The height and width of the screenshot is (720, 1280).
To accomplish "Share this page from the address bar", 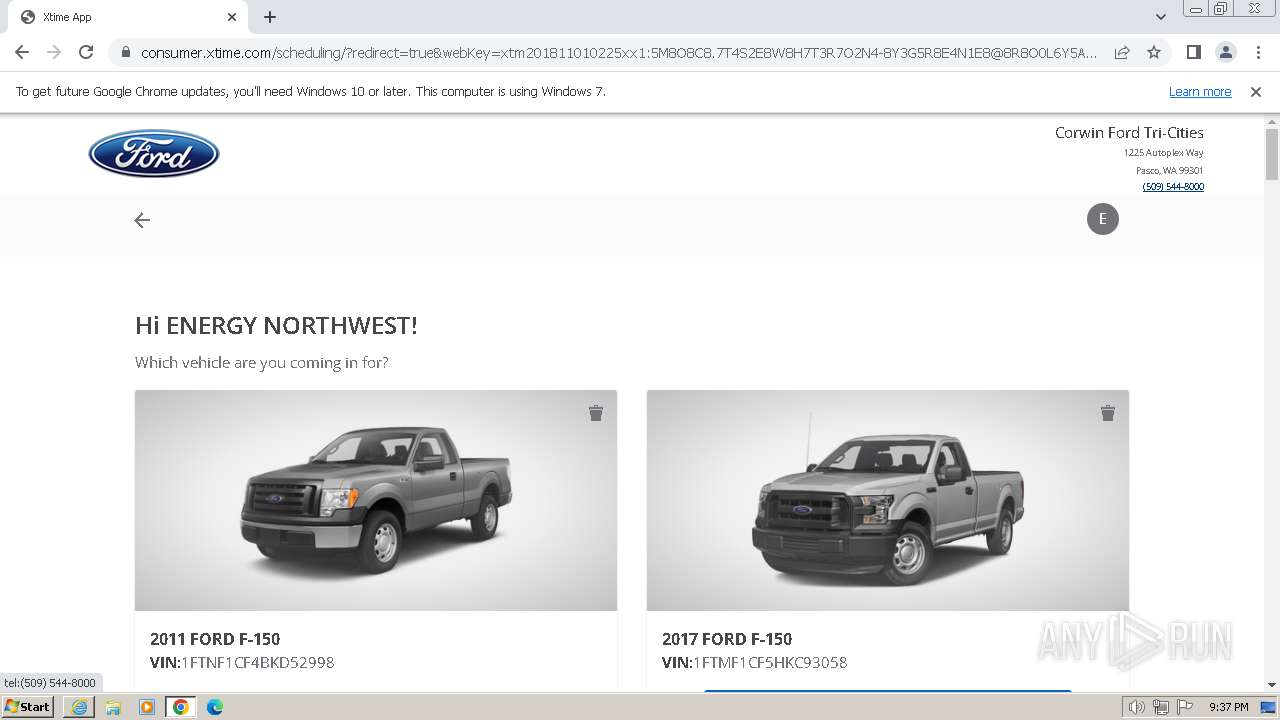I will click(x=1122, y=52).
